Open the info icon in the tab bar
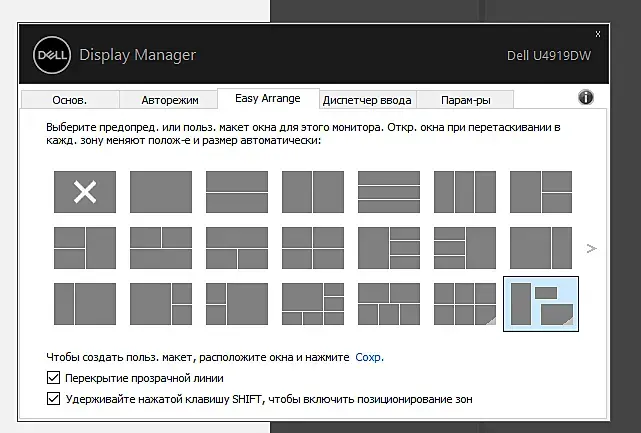The height and width of the screenshot is (433, 641). coord(586,97)
